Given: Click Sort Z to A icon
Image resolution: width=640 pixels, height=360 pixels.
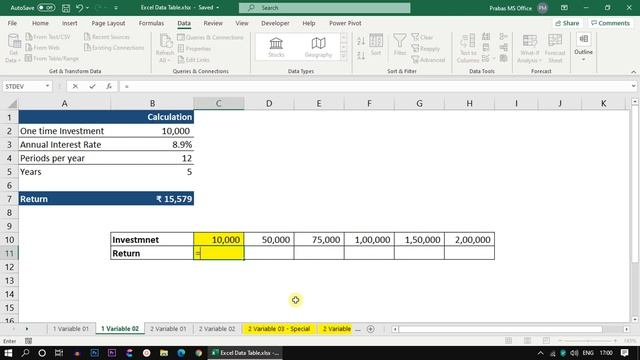Looking at the screenshot, I should pyautogui.click(x=361, y=55).
